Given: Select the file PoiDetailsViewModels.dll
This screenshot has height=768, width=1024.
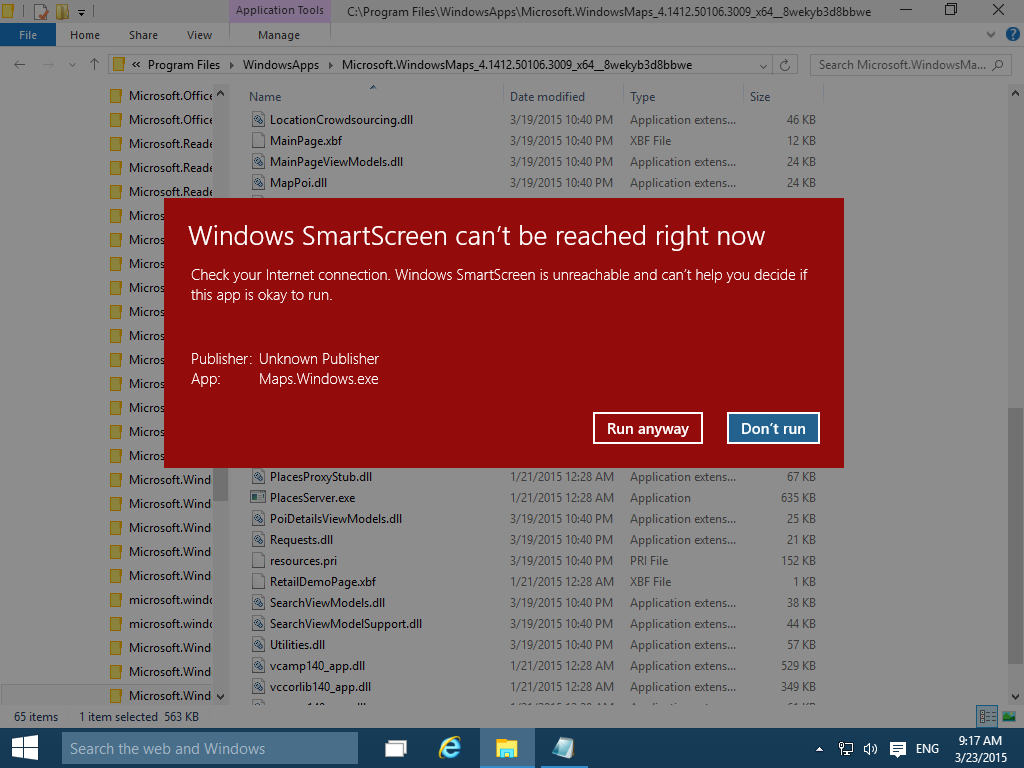Looking at the screenshot, I should point(336,519).
